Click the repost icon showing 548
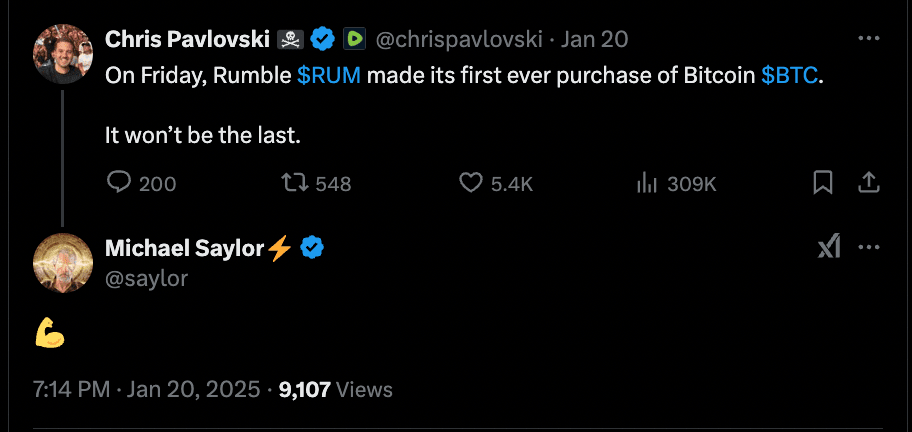This screenshot has width=912, height=432. (294, 183)
